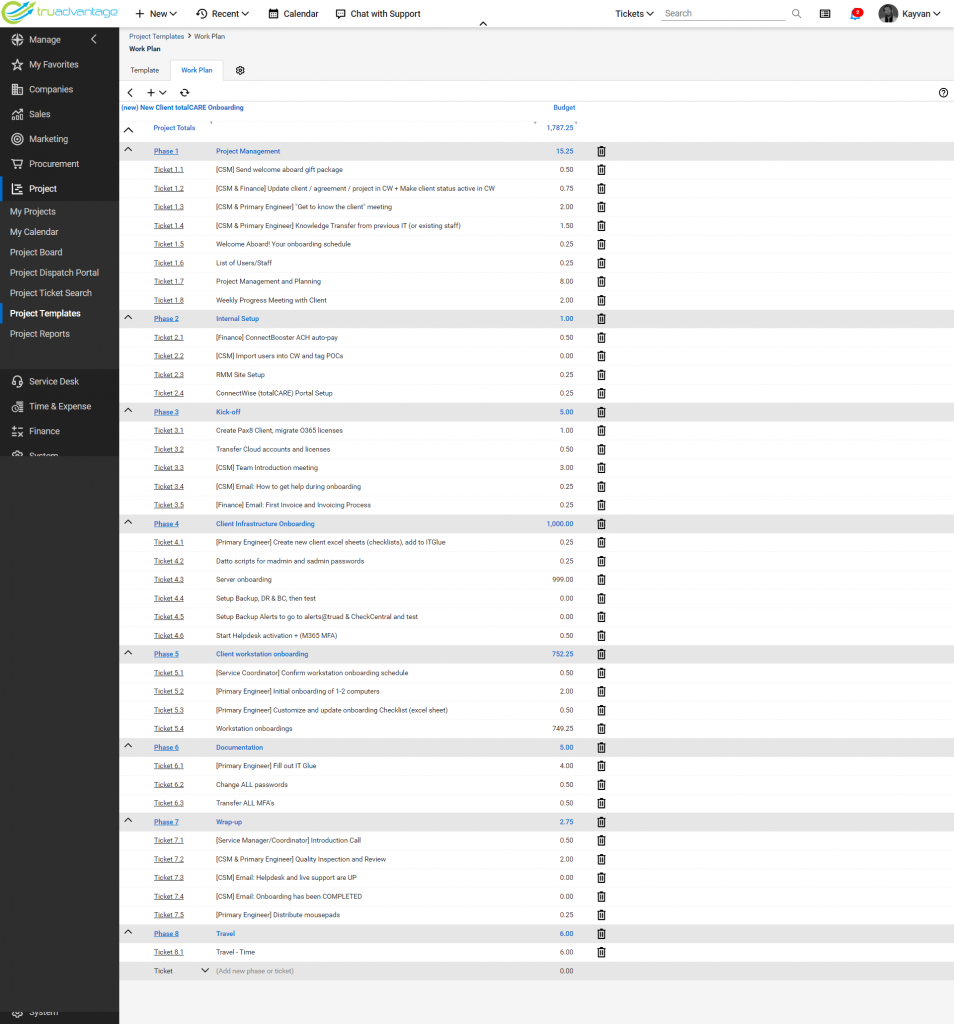
Task: Click the top search input field
Action: [723, 14]
